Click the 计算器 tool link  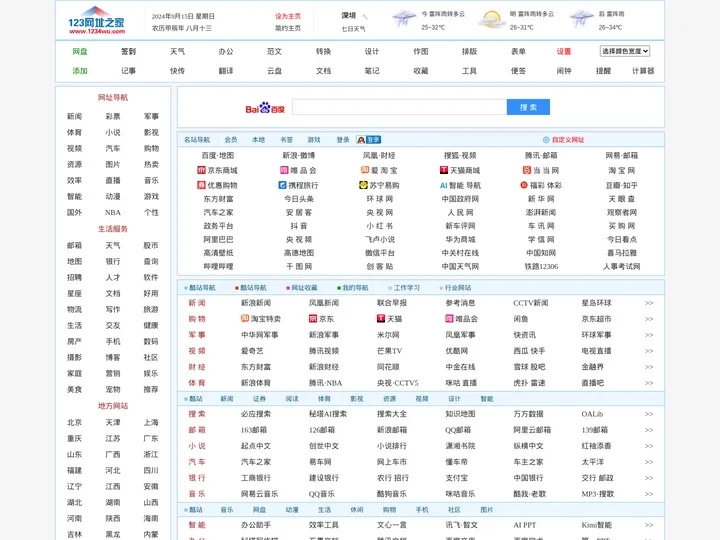tap(643, 71)
